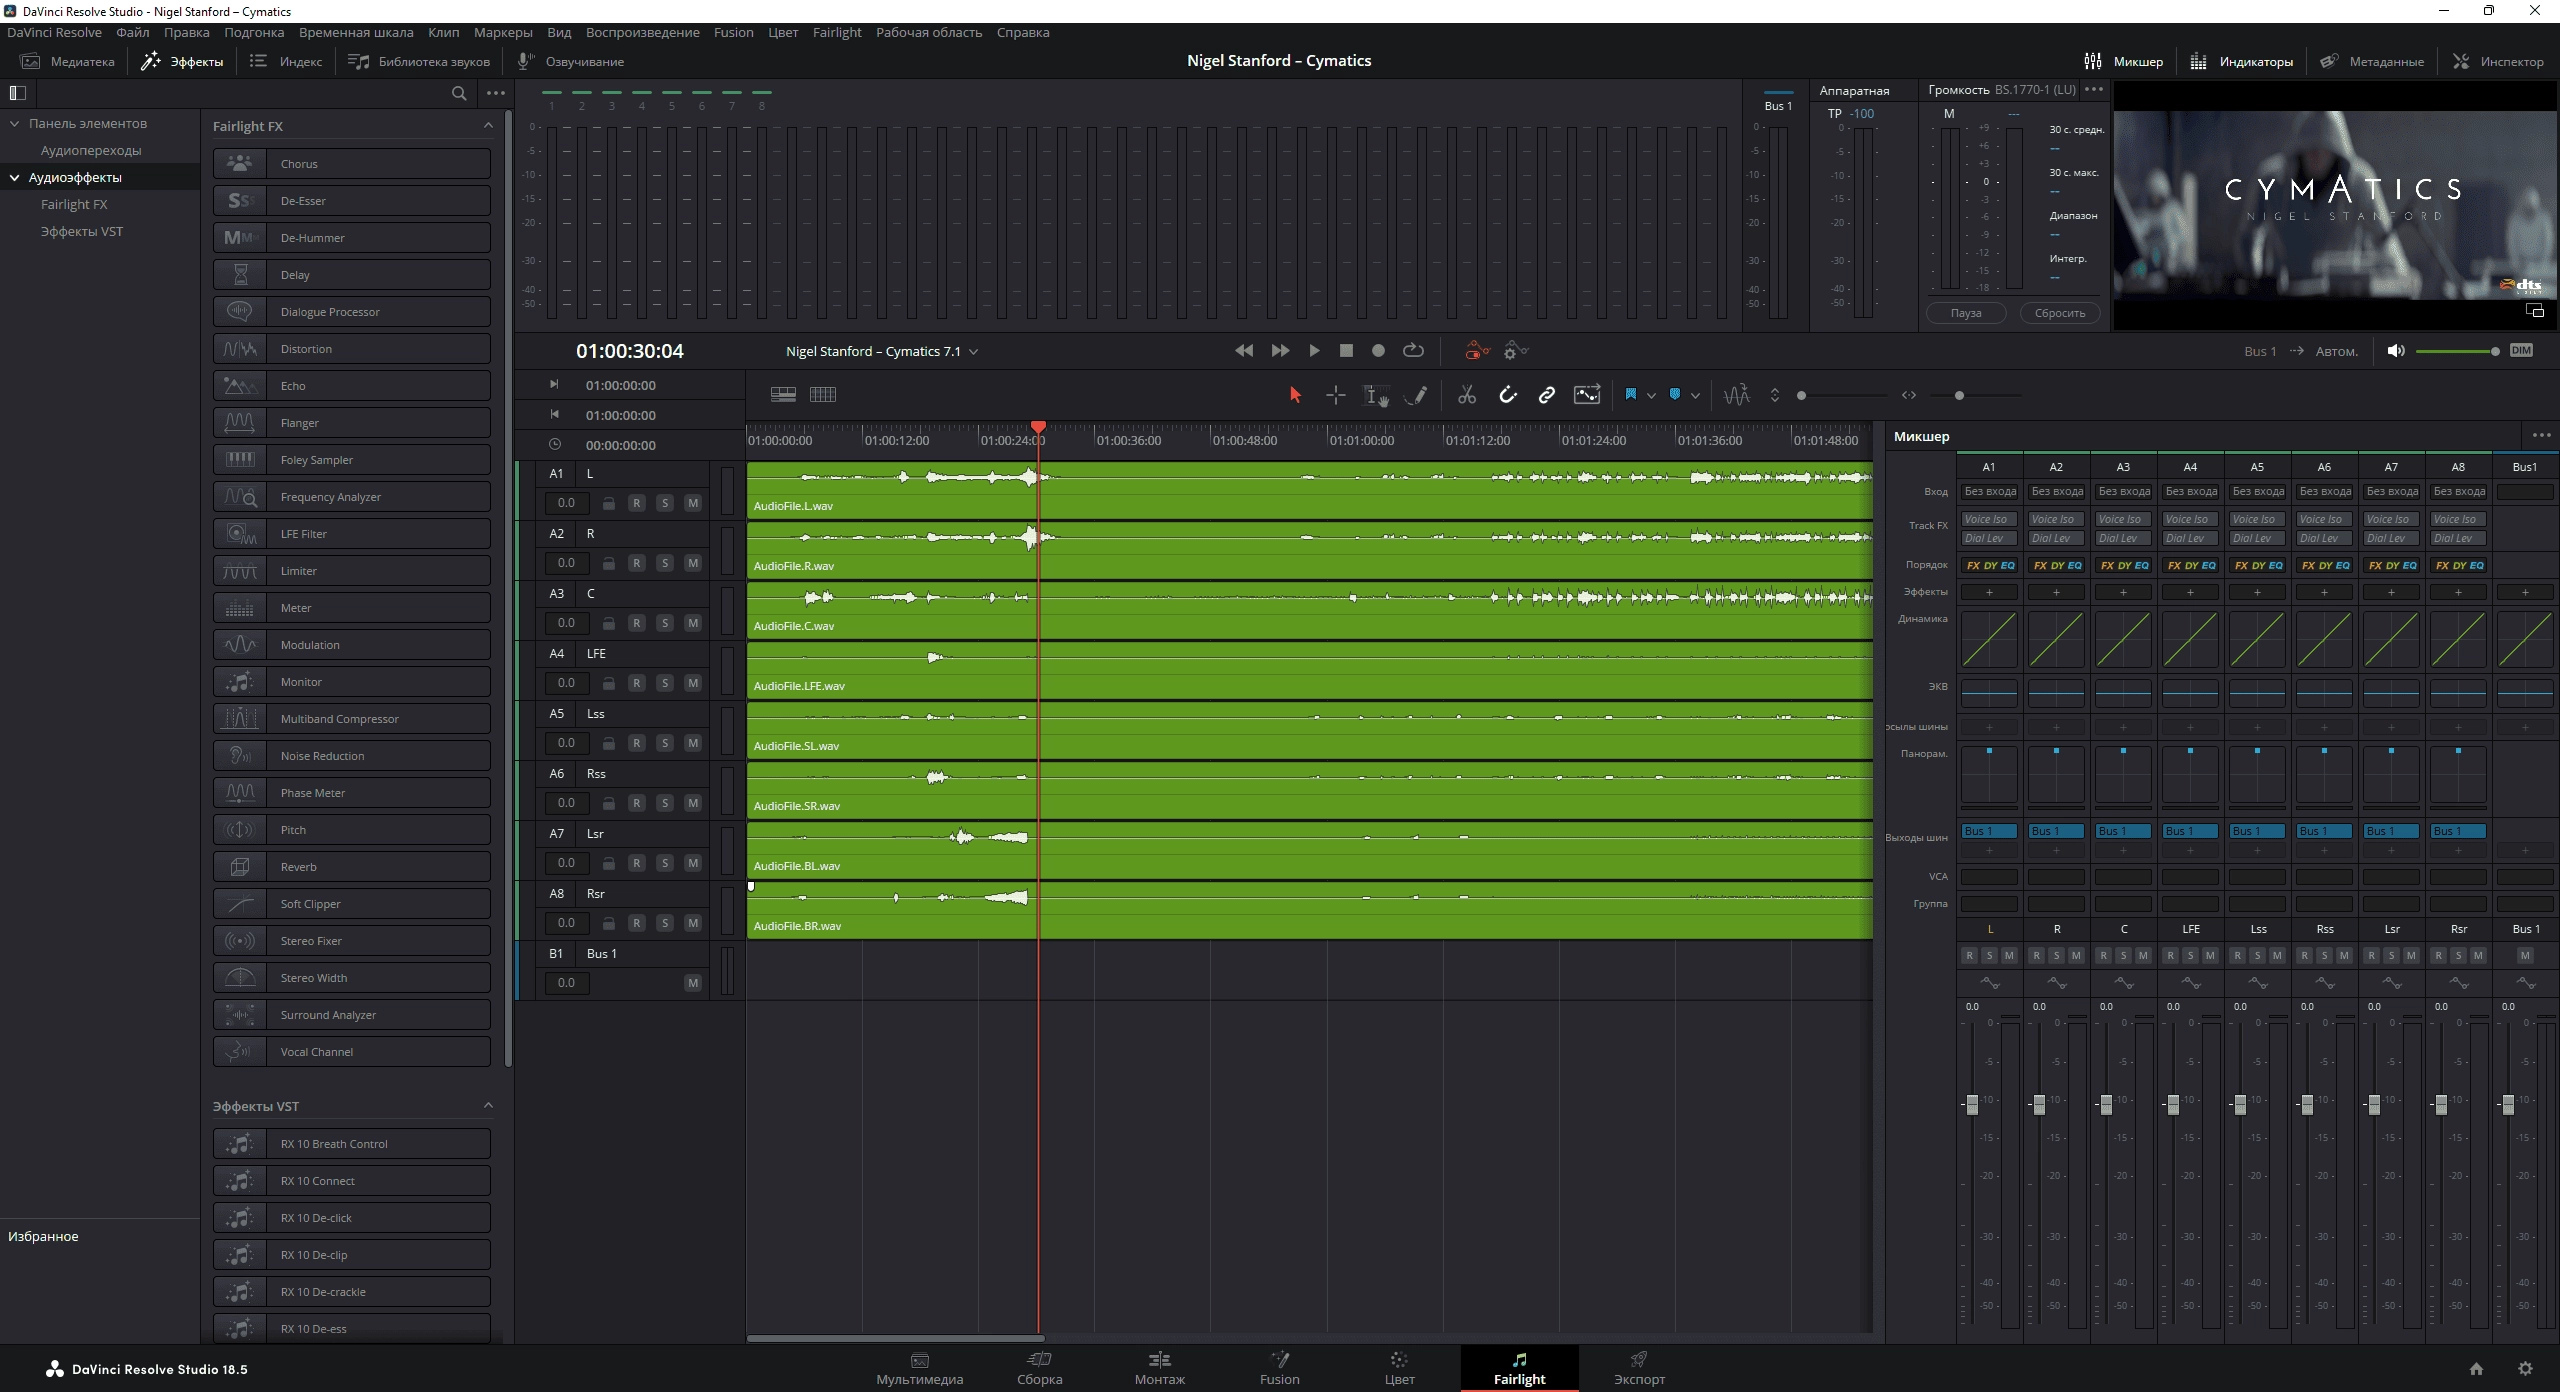
Task: Search effects with magnifier icon
Action: (x=459, y=93)
